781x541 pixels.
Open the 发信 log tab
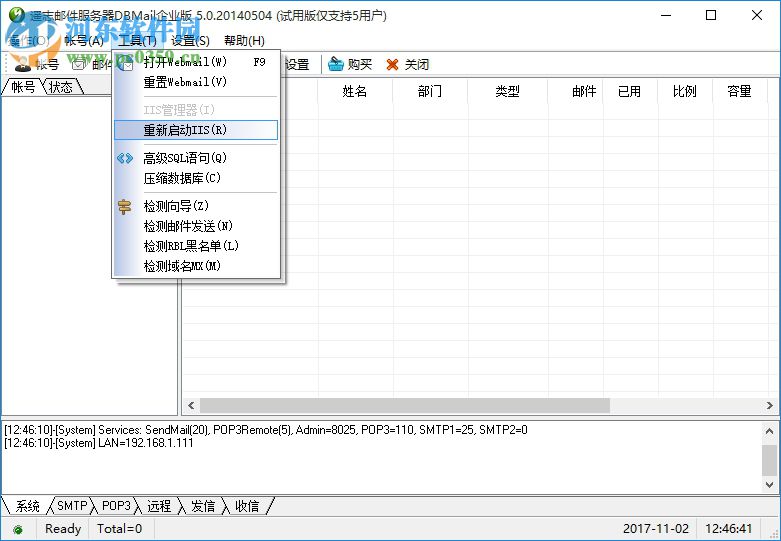click(203, 506)
